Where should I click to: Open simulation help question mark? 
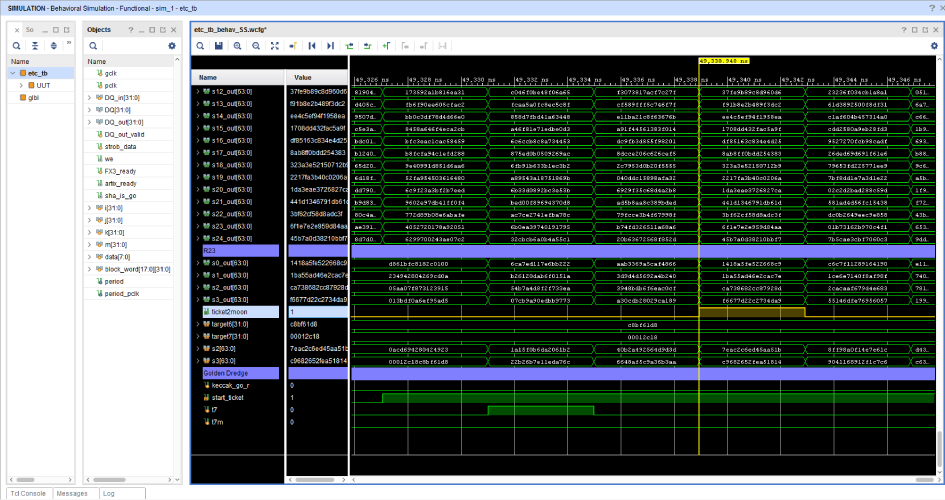click(x=932, y=8)
